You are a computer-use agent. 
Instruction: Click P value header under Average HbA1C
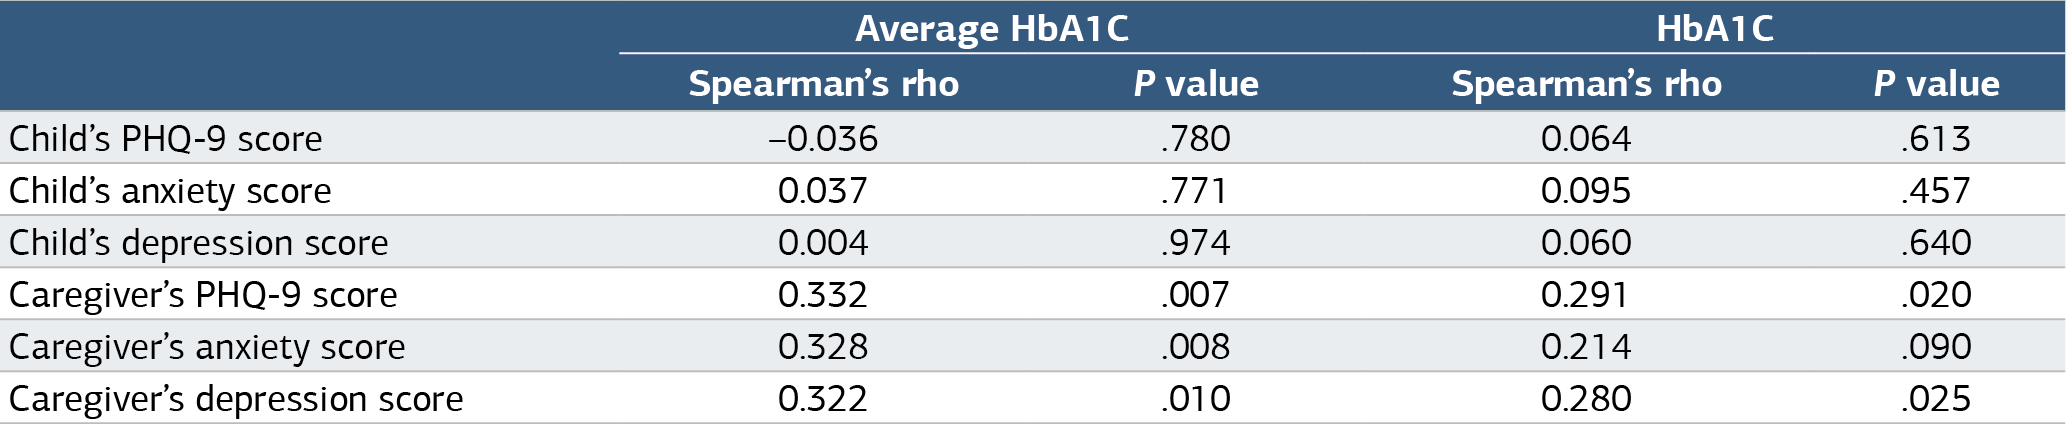(1196, 83)
